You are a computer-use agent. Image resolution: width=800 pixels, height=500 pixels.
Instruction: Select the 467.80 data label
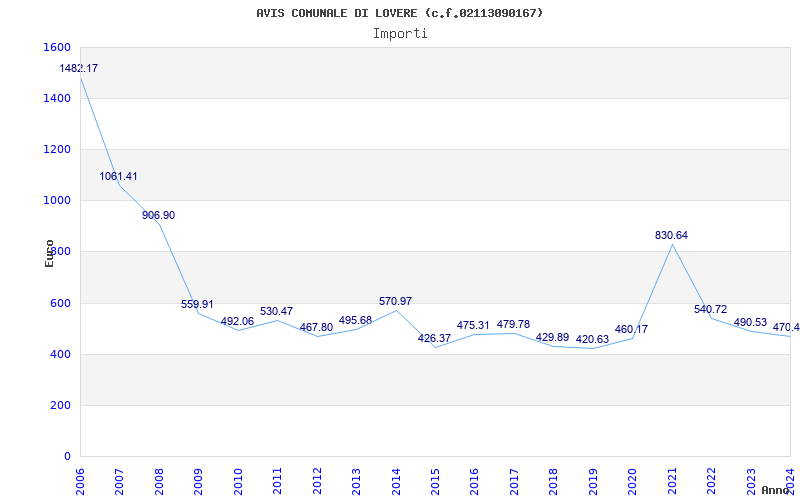(316, 327)
